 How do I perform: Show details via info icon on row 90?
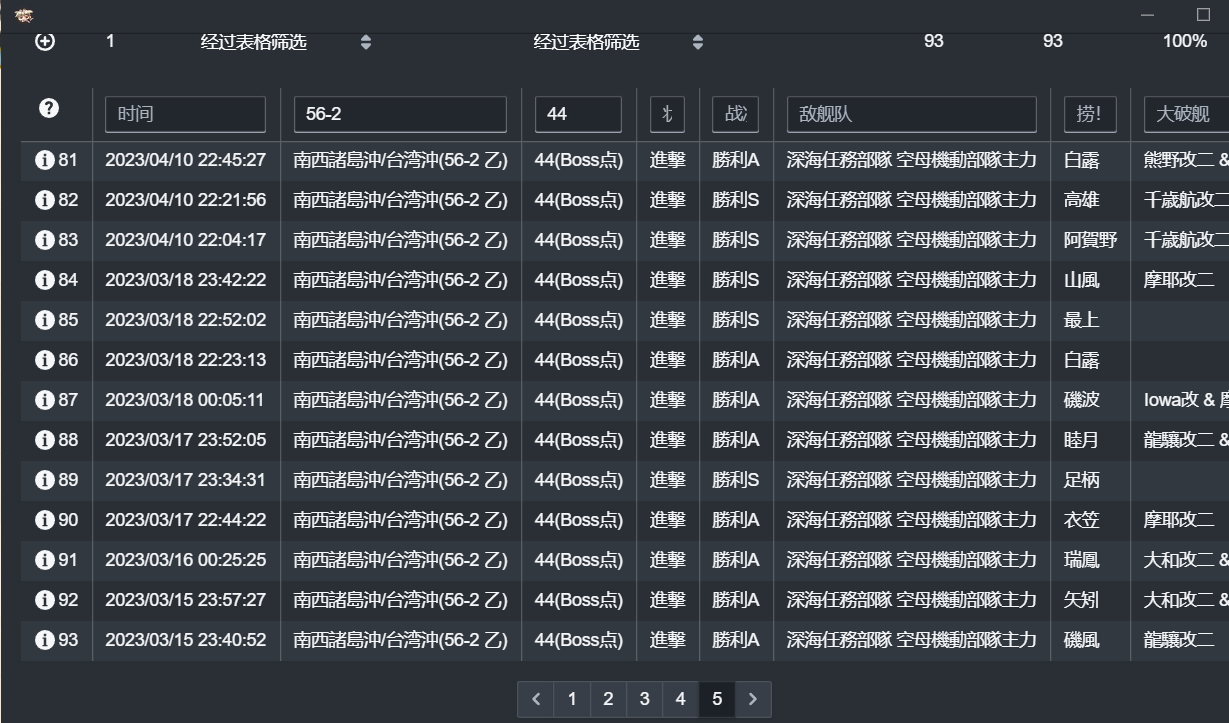point(44,520)
